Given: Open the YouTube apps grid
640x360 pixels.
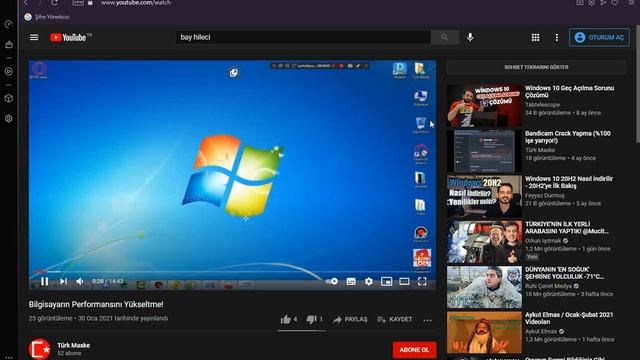Looking at the screenshot, I should [x=536, y=38].
